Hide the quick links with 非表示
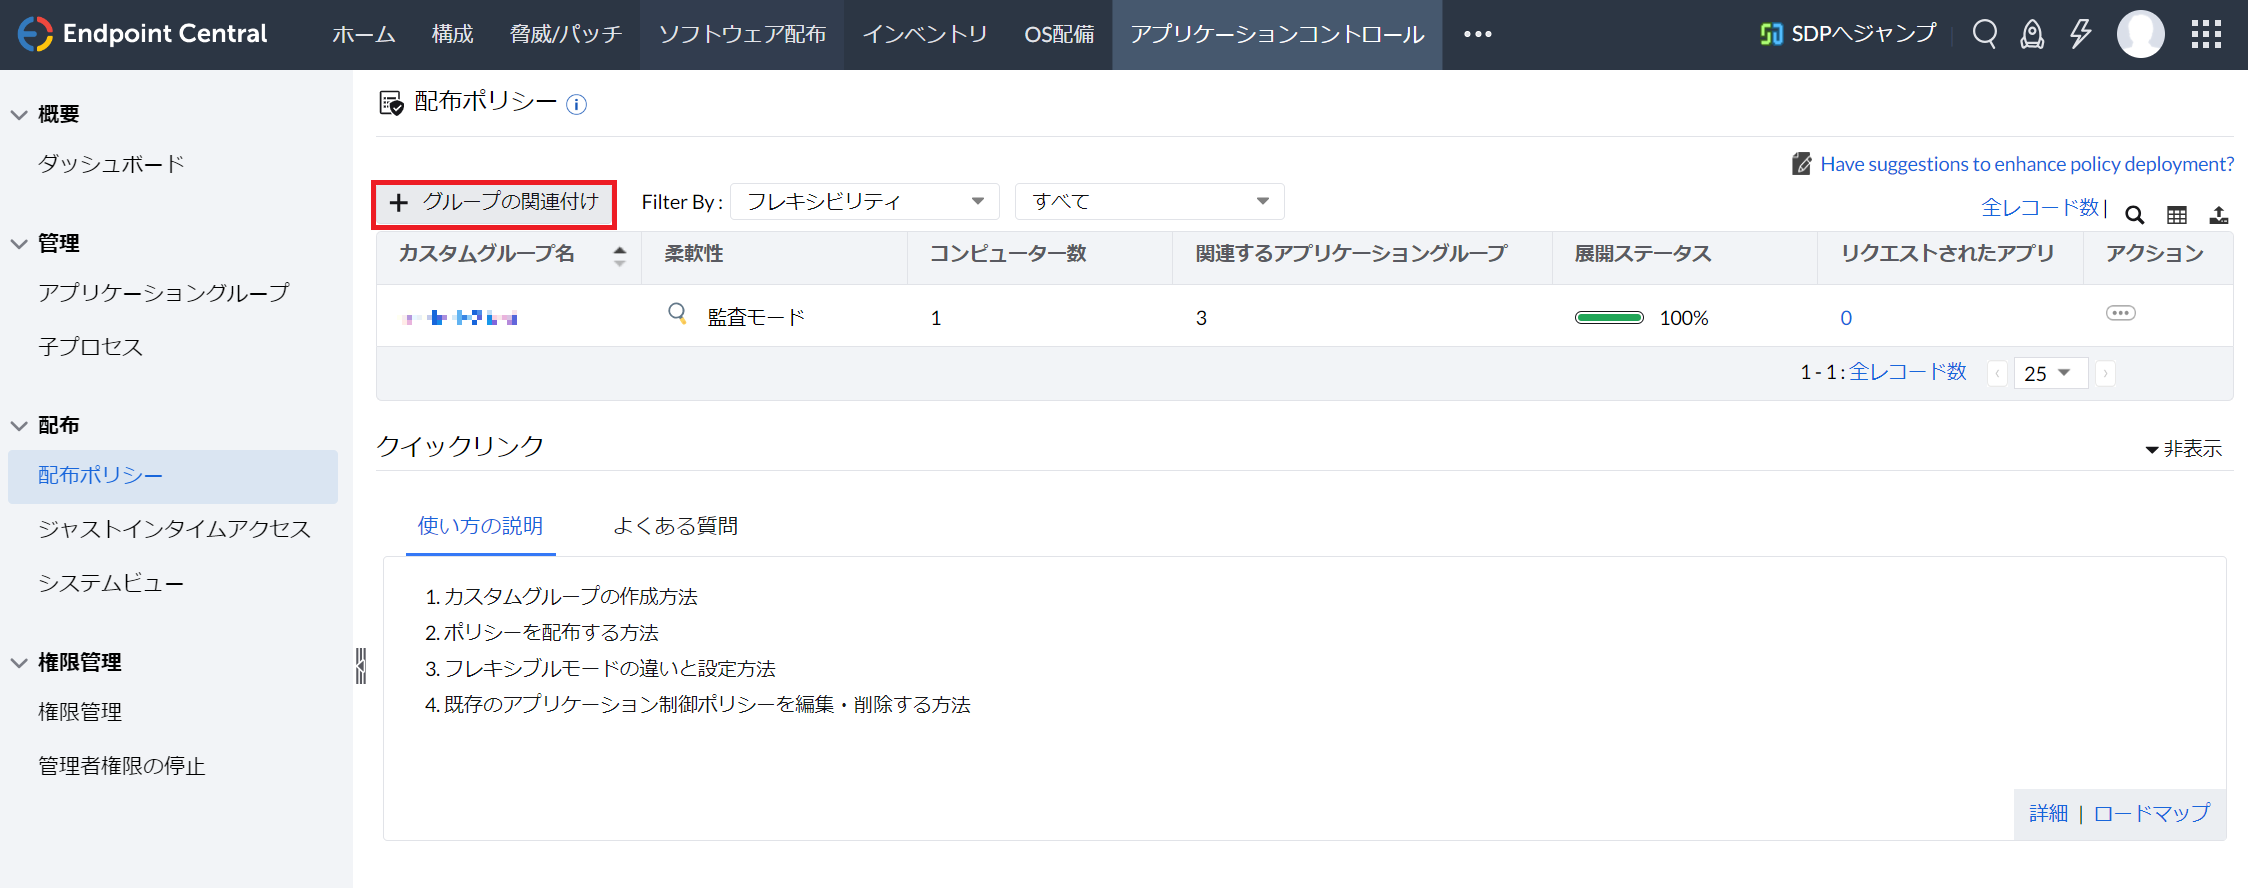Viewport: 2248px width, 888px height. point(2184,449)
